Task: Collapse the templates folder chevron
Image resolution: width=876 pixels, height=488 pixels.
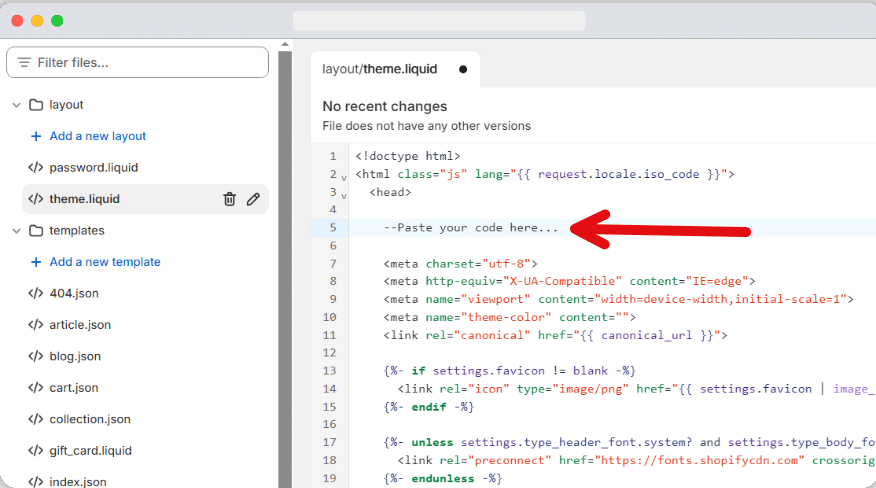Action: click(17, 231)
